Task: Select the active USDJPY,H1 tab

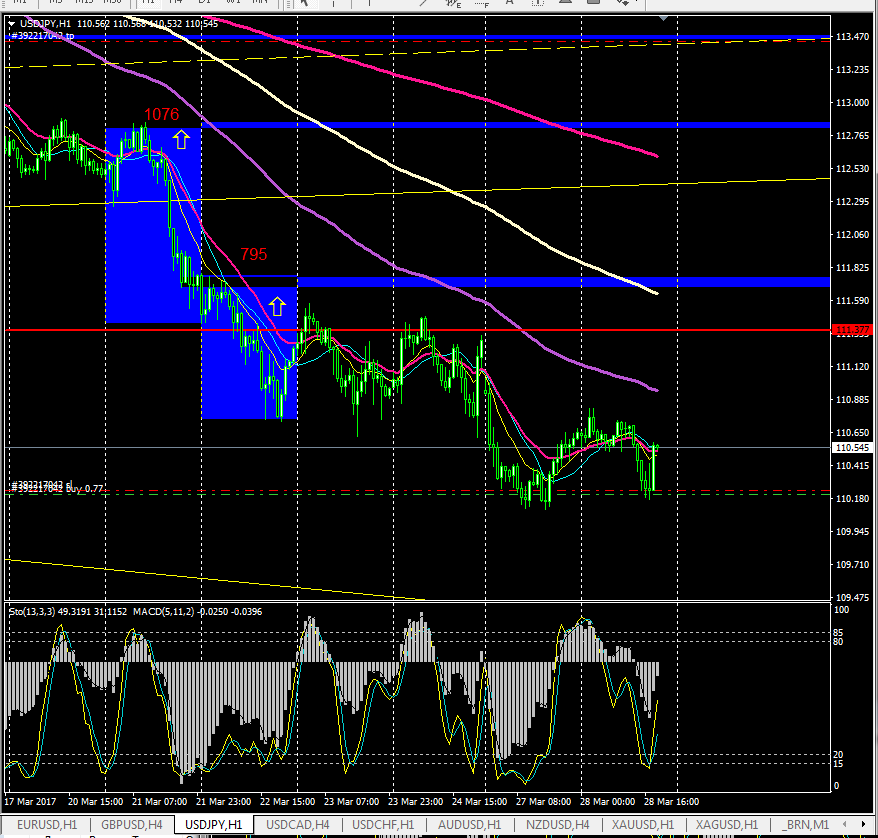Action: [x=213, y=825]
